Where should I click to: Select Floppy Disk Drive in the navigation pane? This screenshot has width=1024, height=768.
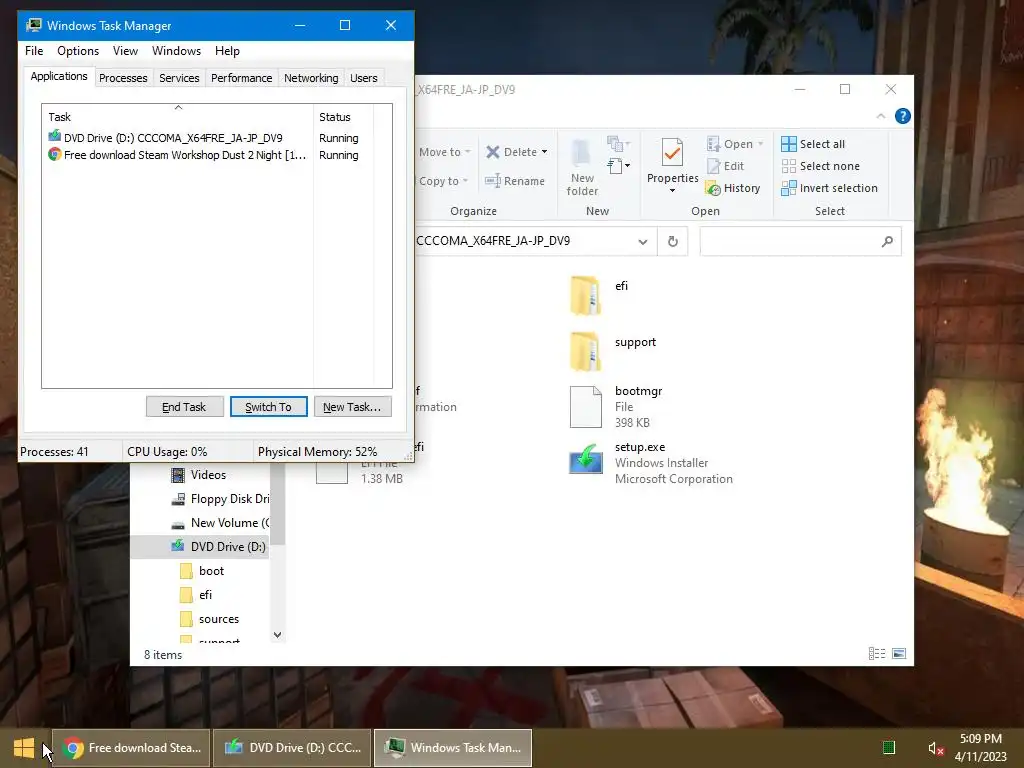click(x=219, y=500)
